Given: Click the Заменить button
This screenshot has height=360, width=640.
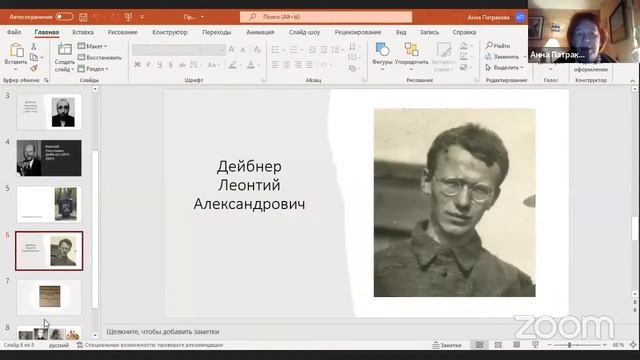Looking at the screenshot, I should (x=502, y=57).
